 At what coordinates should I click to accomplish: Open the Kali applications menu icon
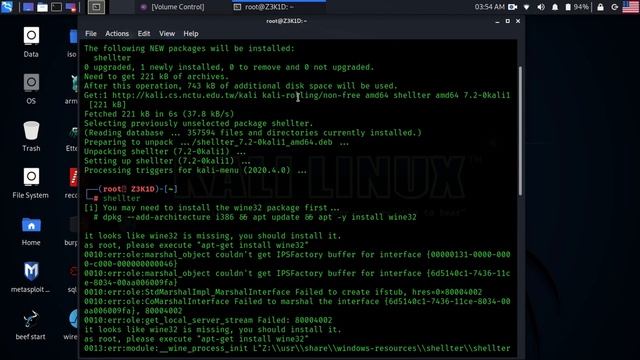coord(7,7)
